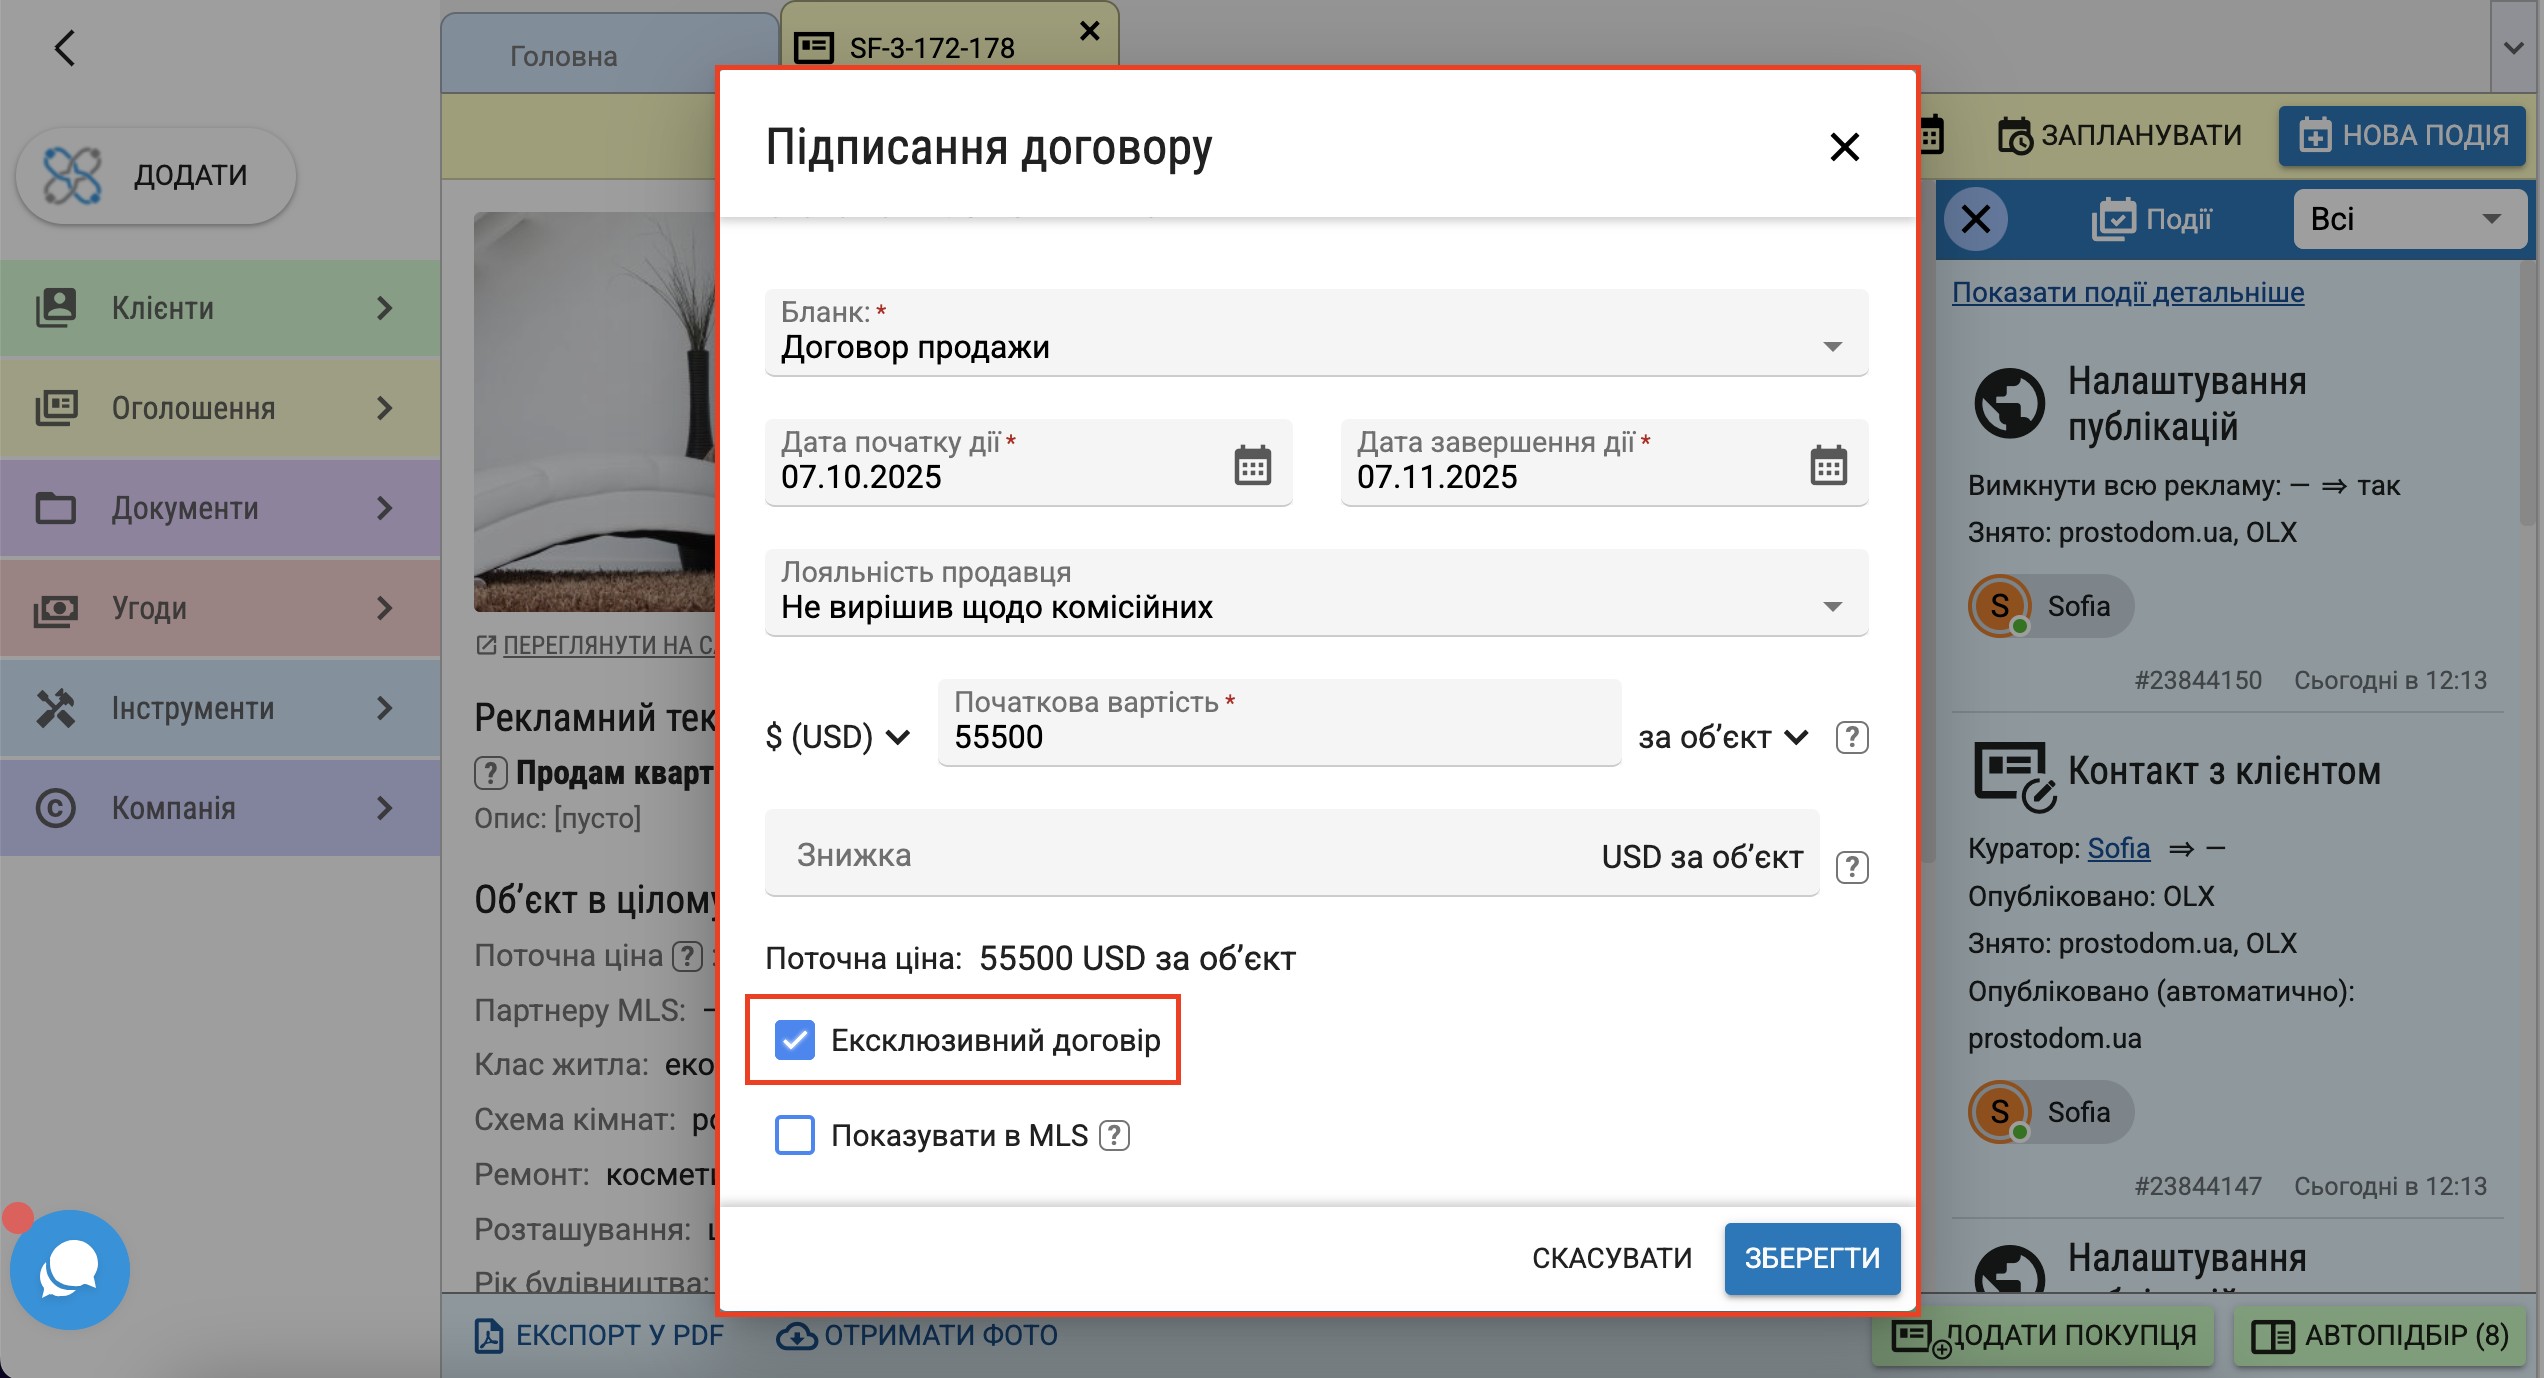Open the support chat bubble
Viewport: 2544px width, 1378px height.
pos(70,1269)
